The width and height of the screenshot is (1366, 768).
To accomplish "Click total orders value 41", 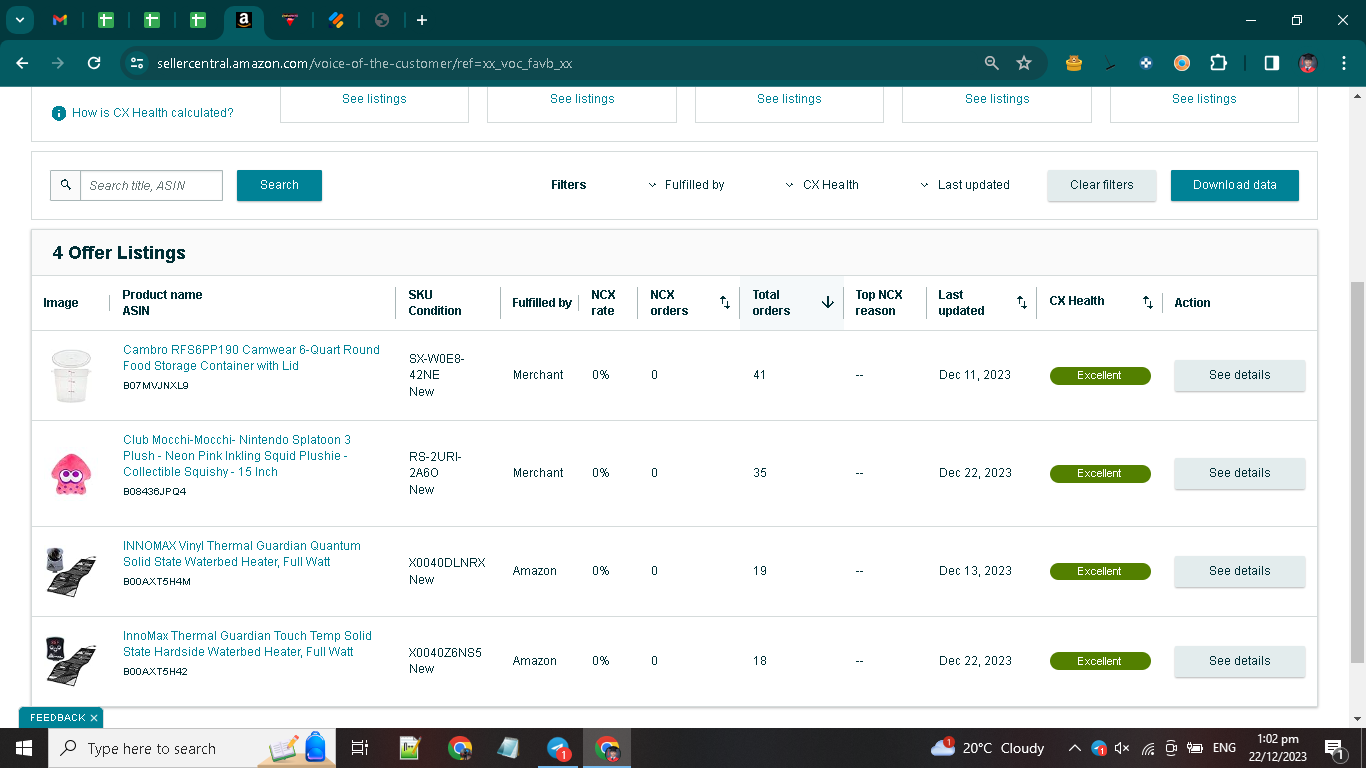I will 759,375.
